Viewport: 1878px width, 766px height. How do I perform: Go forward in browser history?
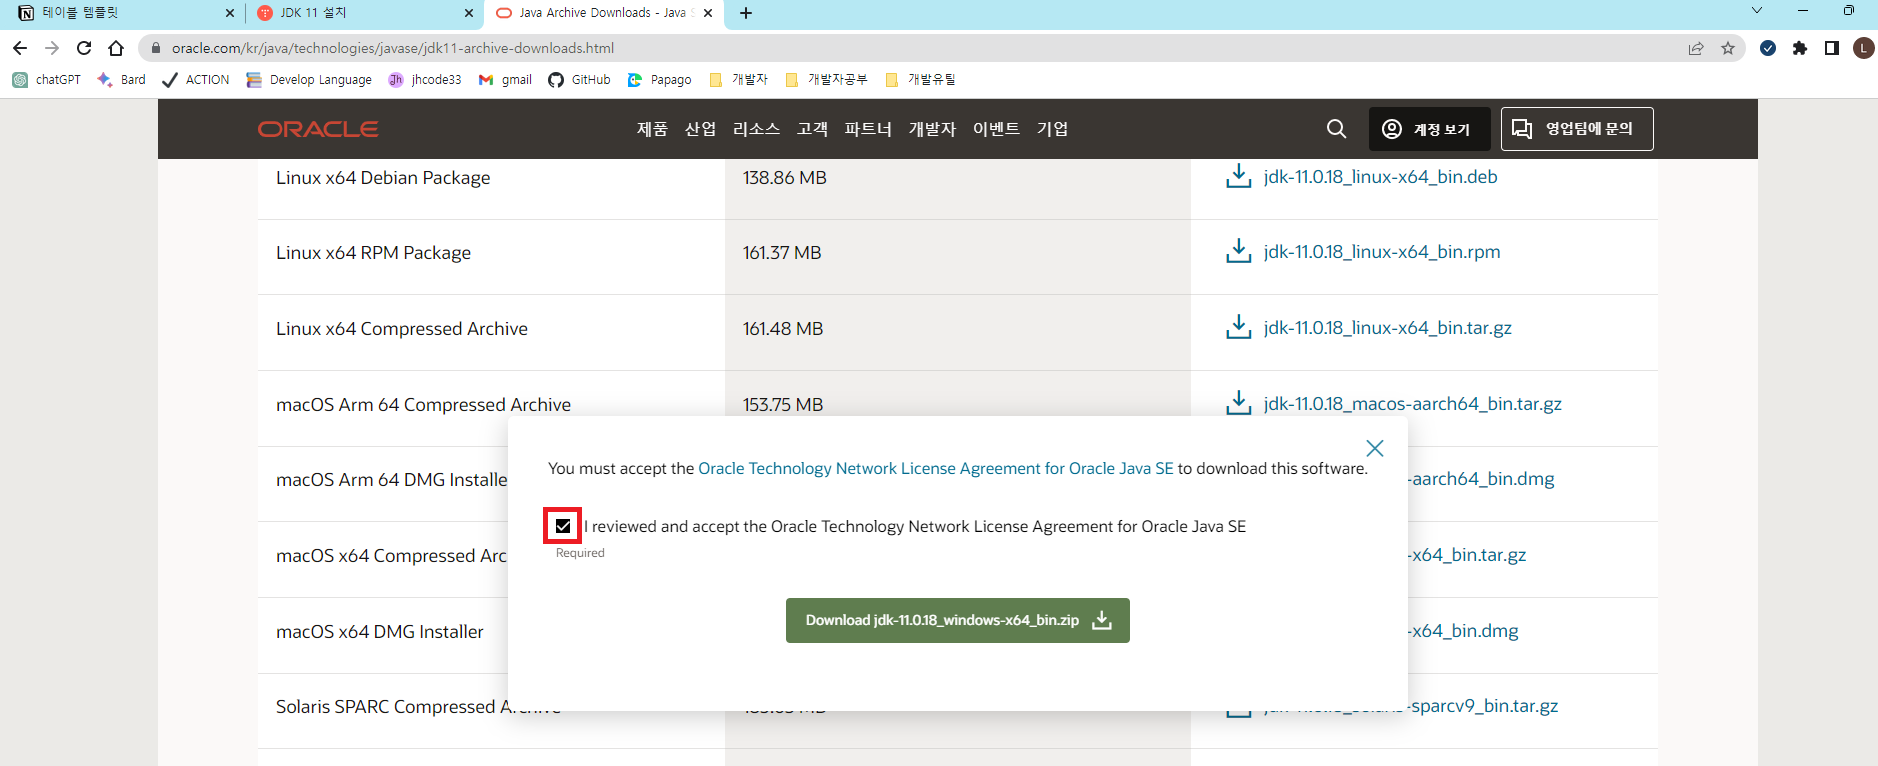[52, 48]
